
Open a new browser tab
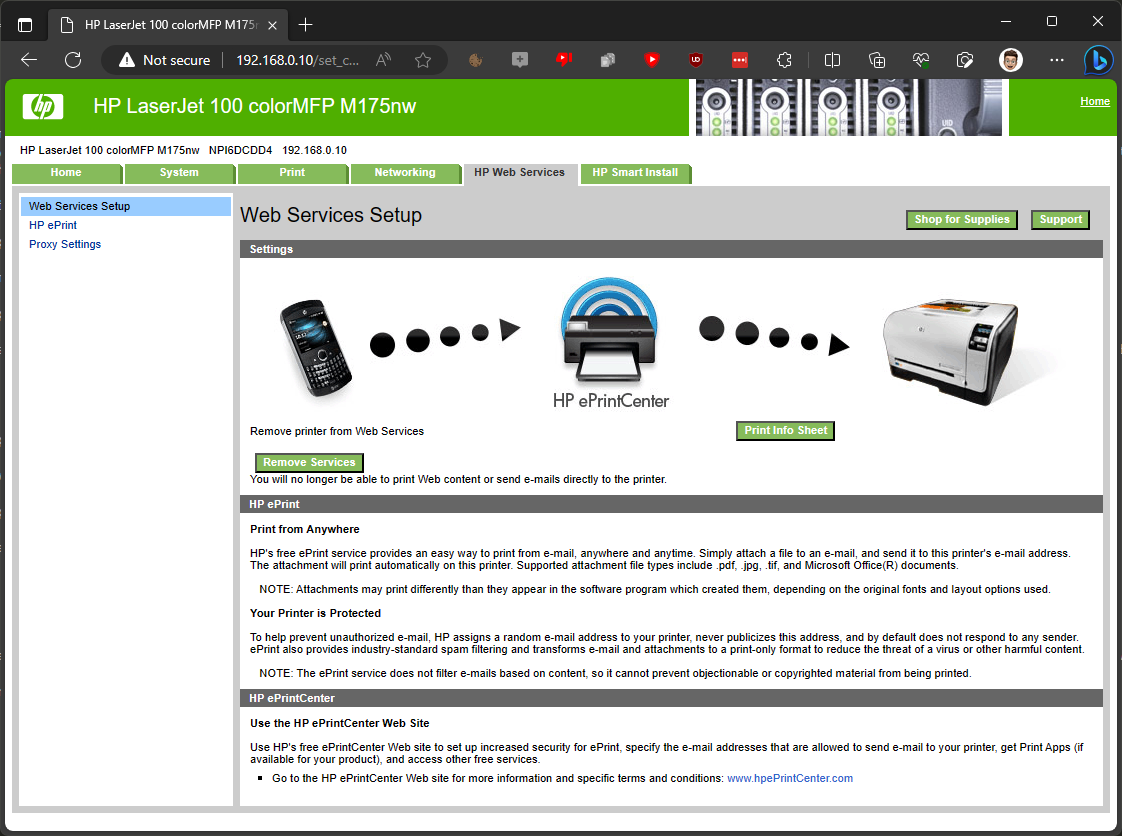pyautogui.click(x=306, y=25)
